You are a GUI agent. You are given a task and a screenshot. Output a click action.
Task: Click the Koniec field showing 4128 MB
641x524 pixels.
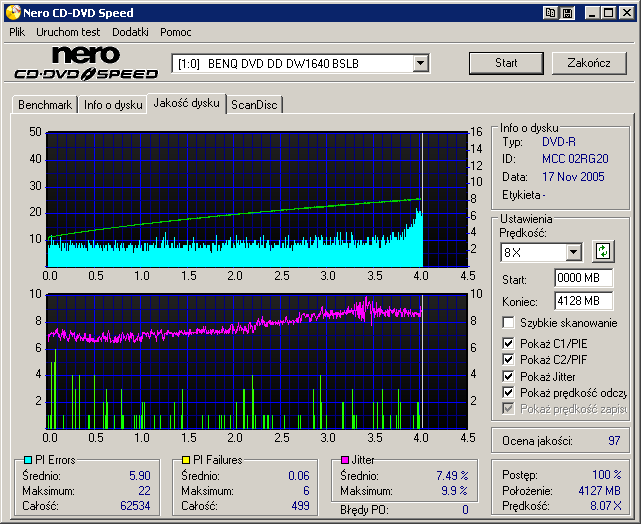click(x=583, y=301)
